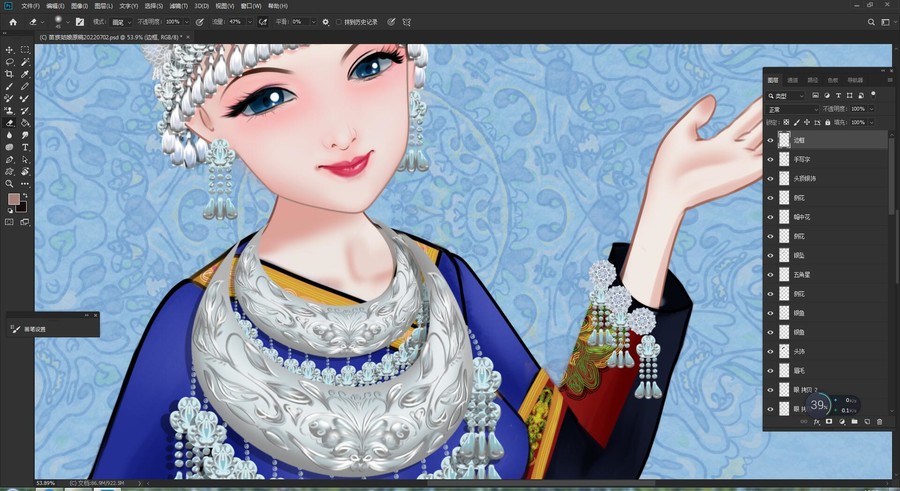
Task: Click the foreground color swatch
Action: [x=13, y=199]
